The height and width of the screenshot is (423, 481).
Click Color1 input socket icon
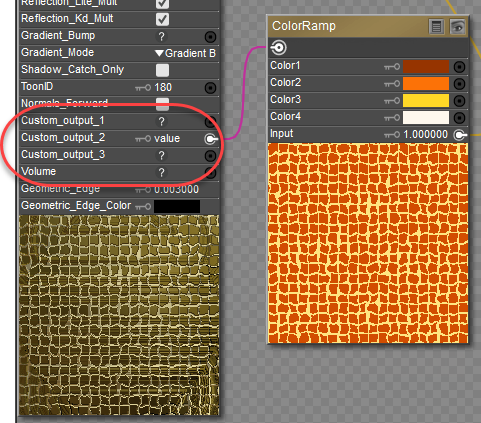459,67
